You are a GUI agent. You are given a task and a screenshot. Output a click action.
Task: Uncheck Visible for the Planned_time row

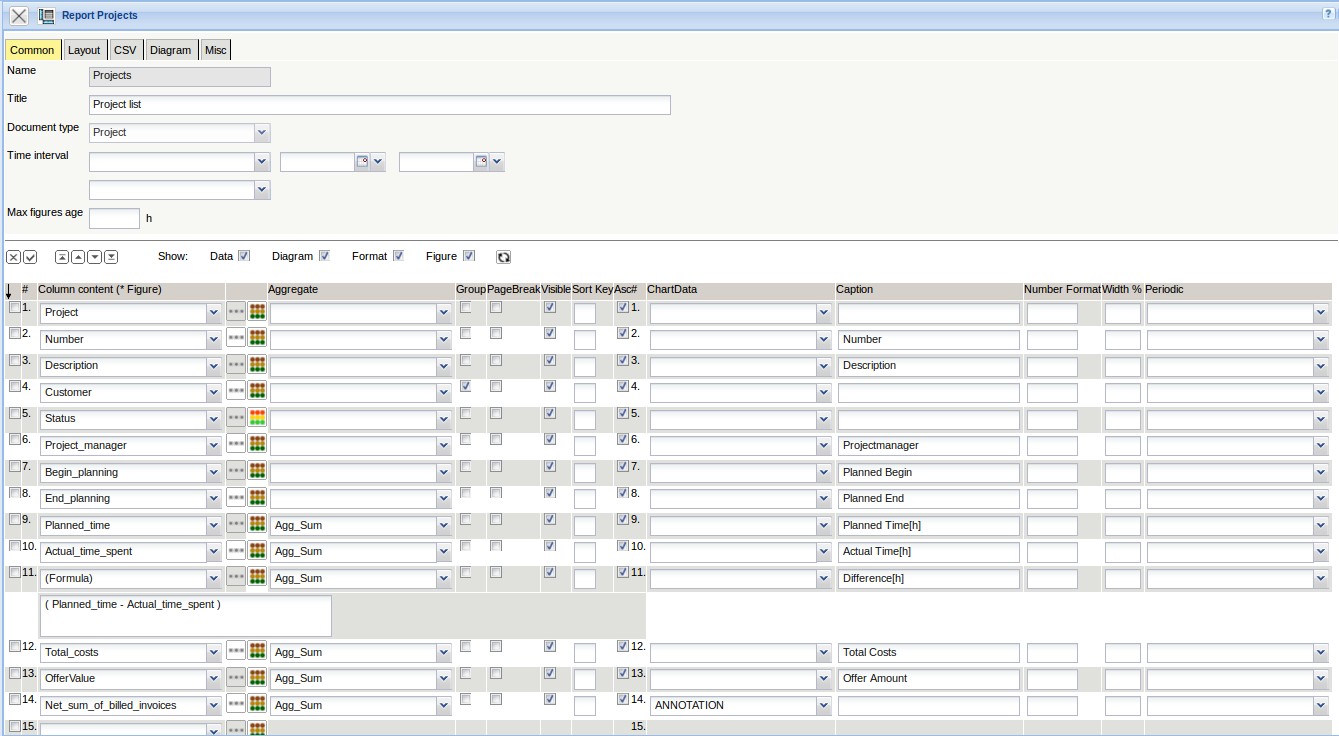pyautogui.click(x=549, y=519)
